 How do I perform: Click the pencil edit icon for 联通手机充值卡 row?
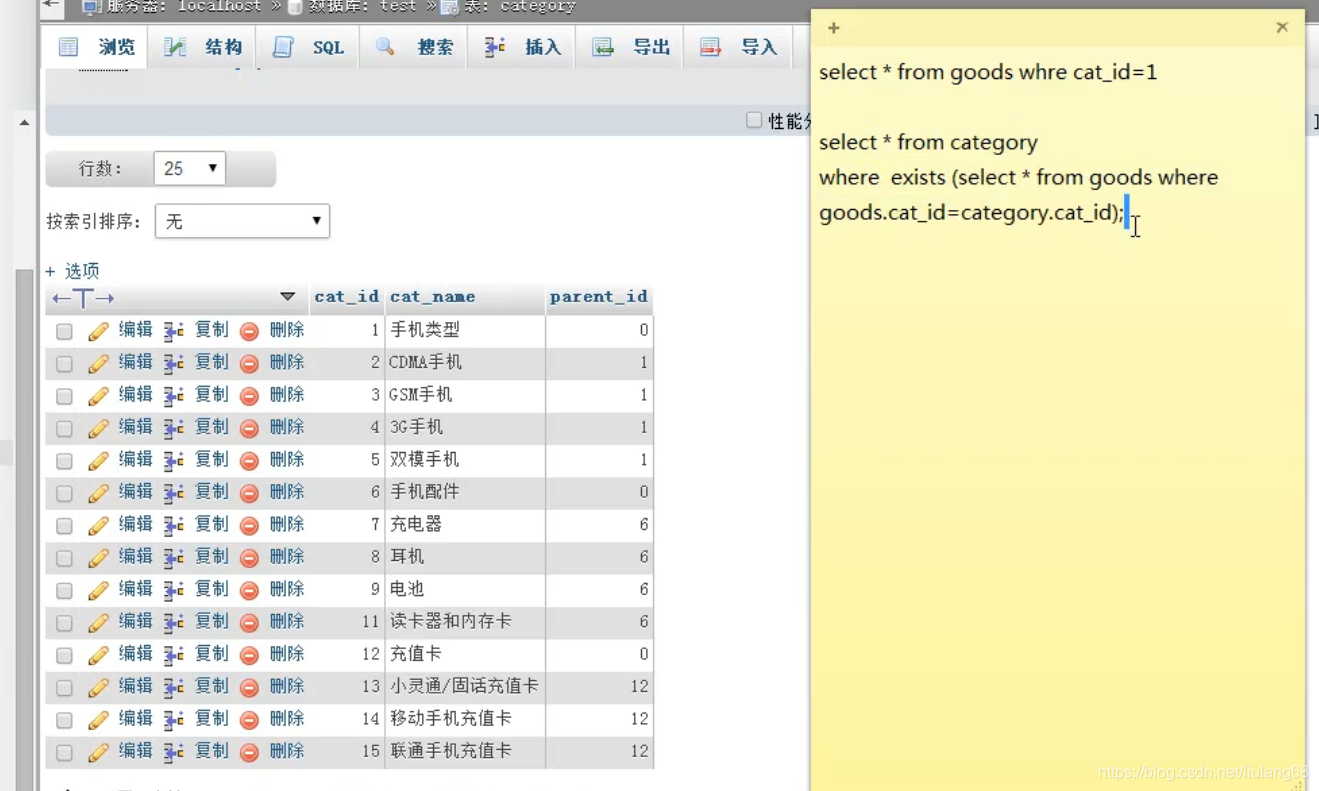point(98,752)
